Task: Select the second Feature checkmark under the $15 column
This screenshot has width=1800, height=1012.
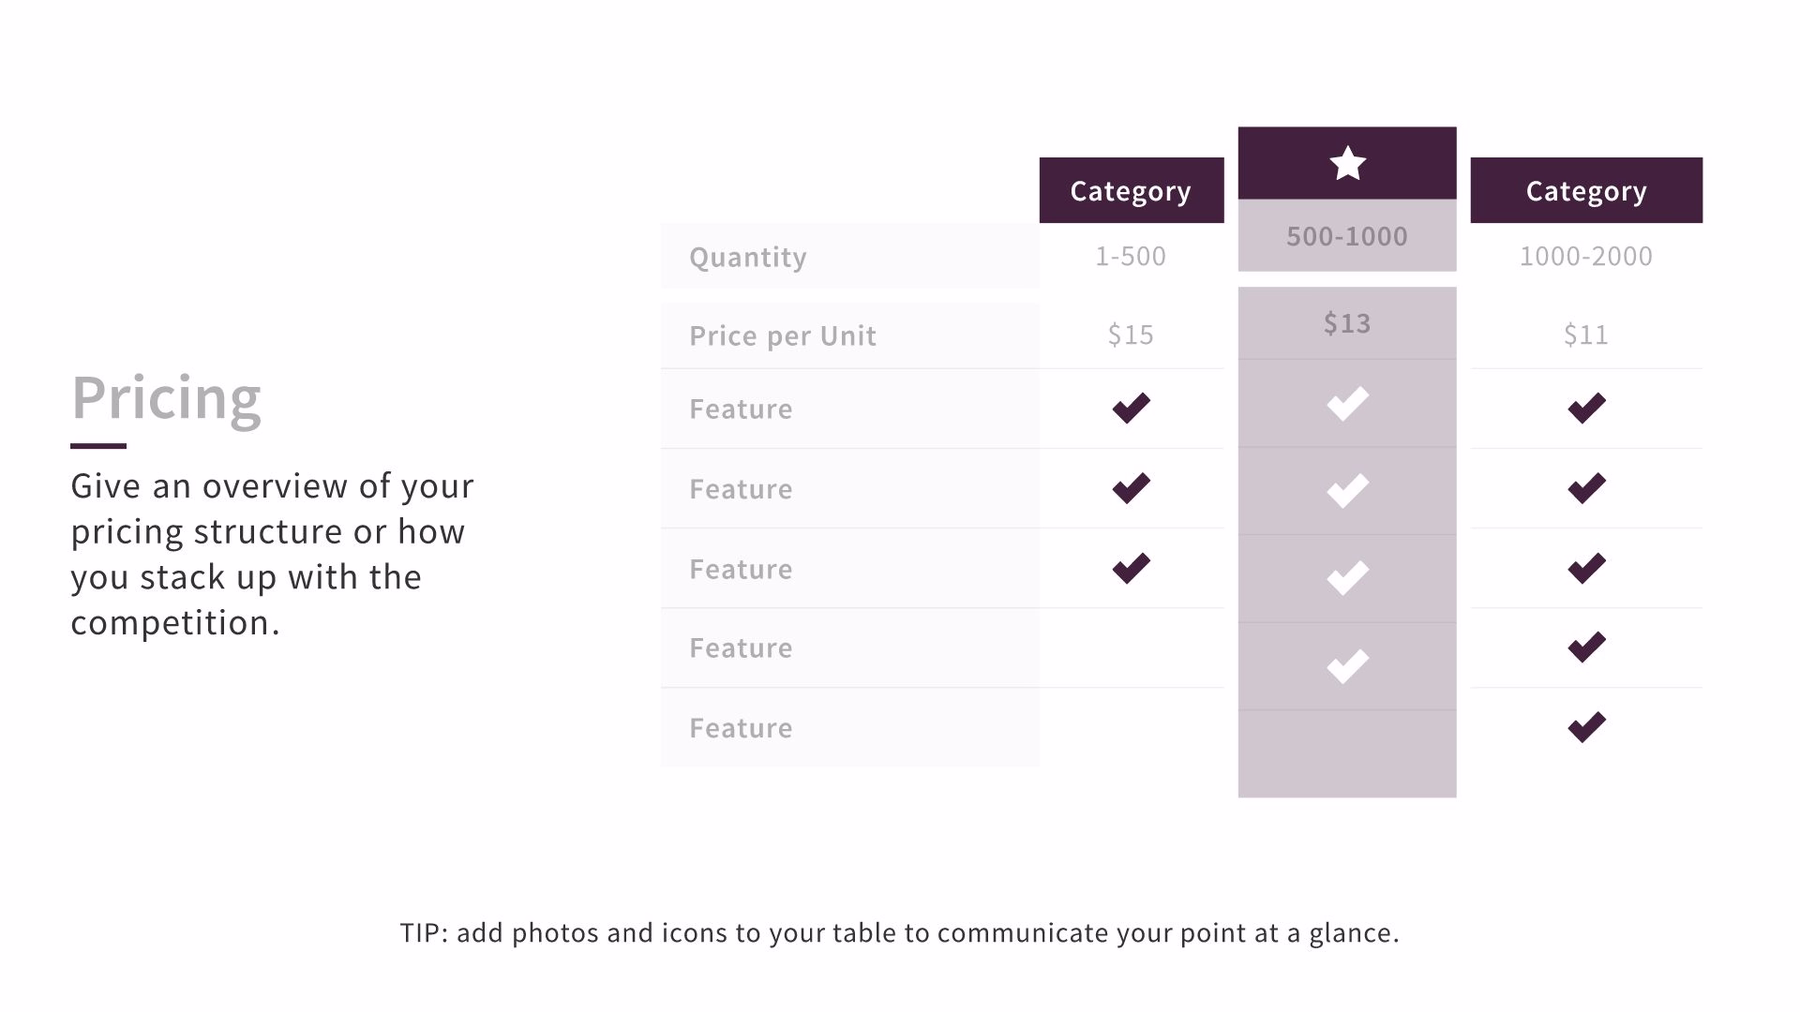Action: [1131, 488]
